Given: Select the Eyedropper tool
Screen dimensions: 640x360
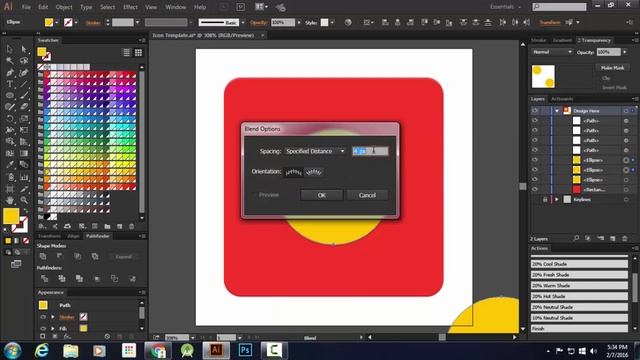Looking at the screenshot, I should 10,165.
